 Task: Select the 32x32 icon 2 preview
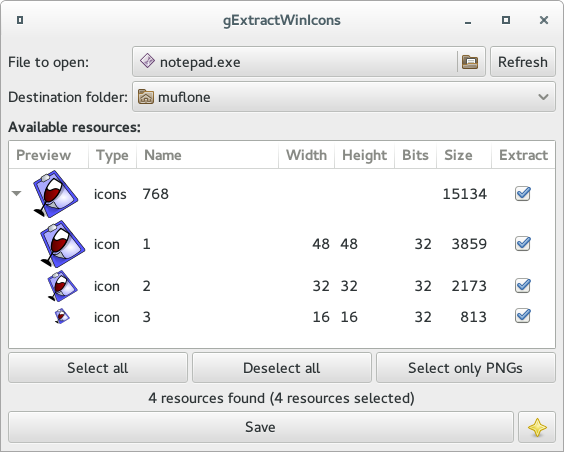click(62, 286)
